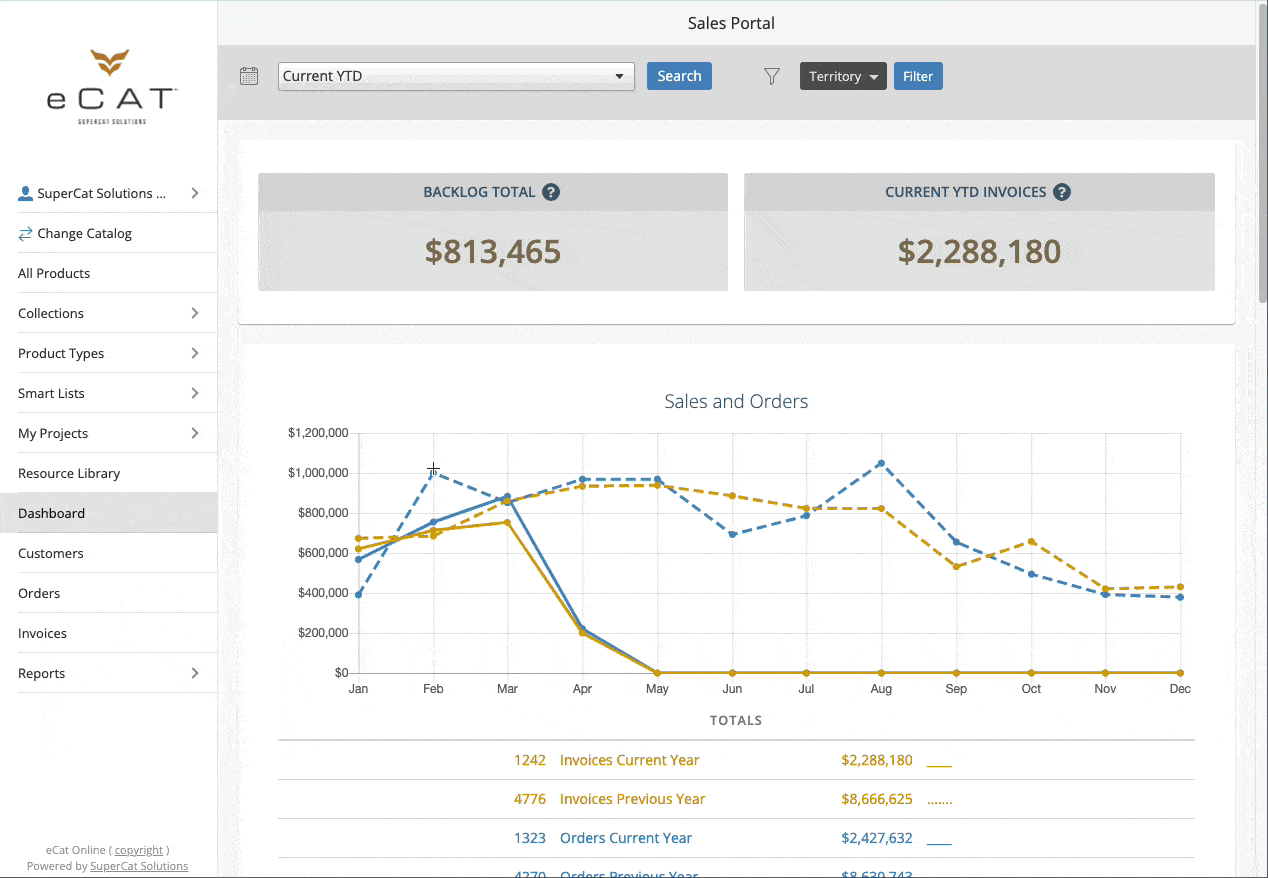Click the Sales Portal page title
Image resolution: width=1268 pixels, height=878 pixels.
731,23
